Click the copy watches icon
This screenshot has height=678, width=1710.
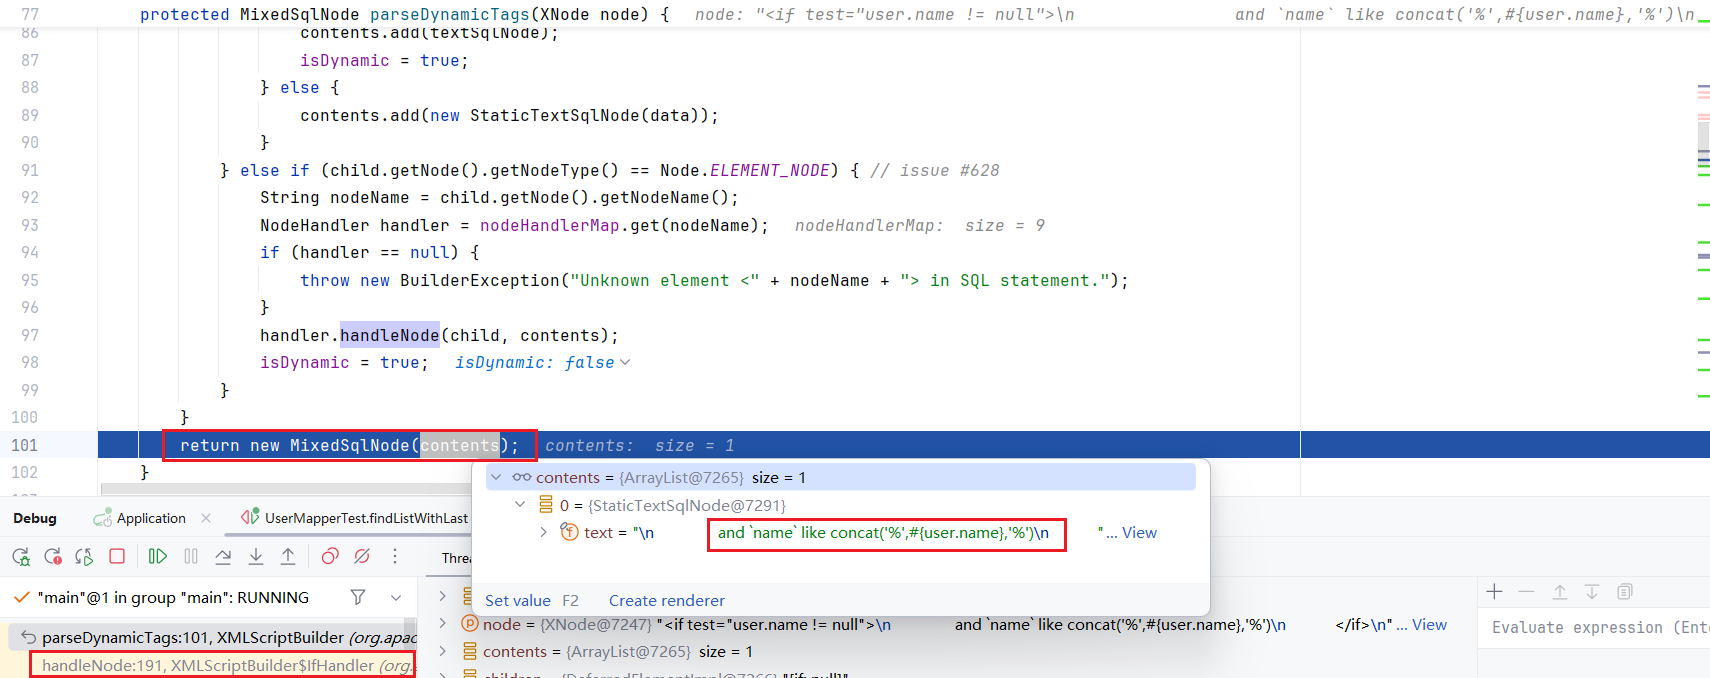coord(1625,591)
